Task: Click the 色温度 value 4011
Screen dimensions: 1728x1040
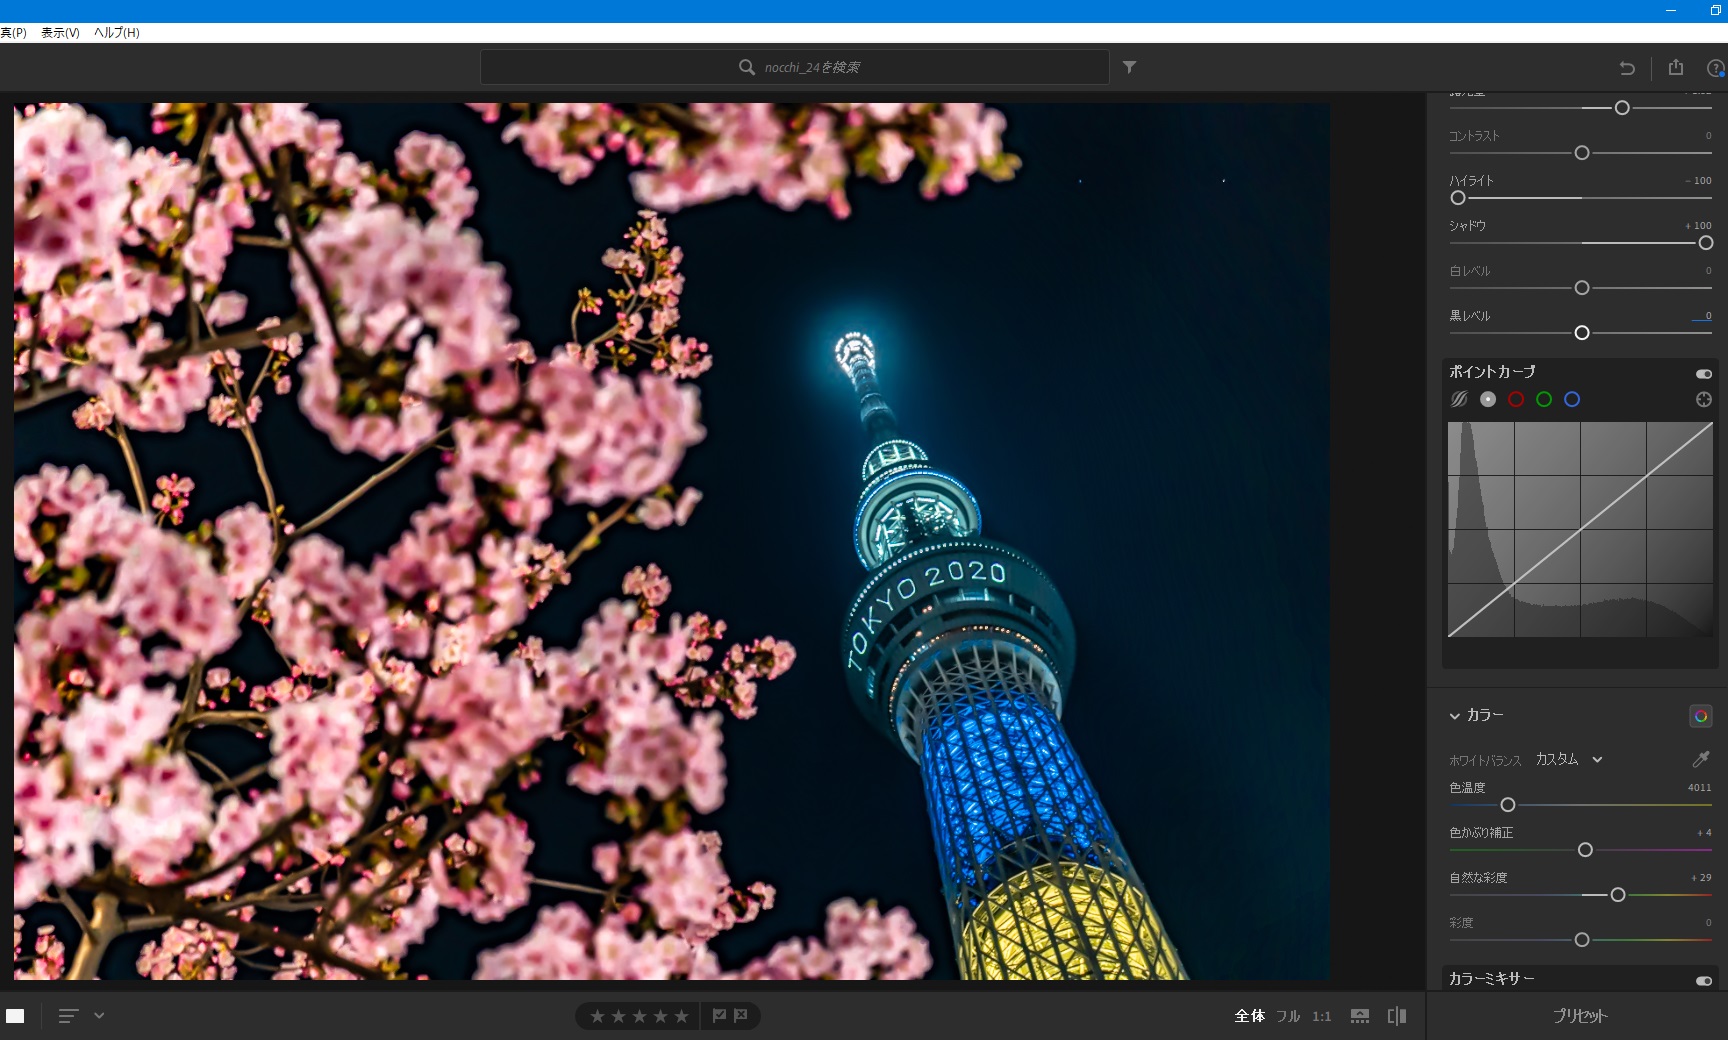Action: 1700,788
